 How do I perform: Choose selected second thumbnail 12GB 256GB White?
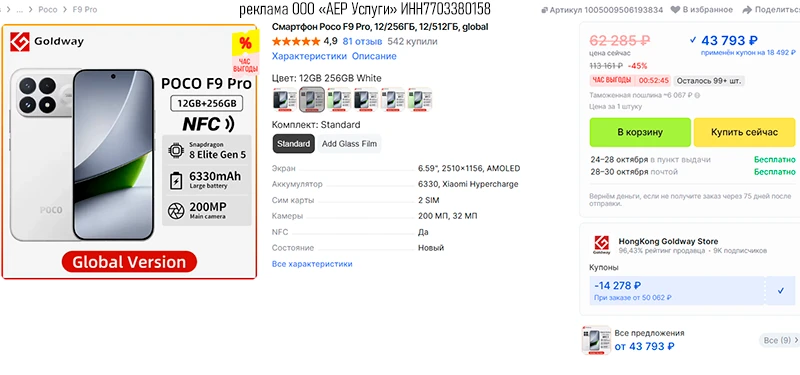[312, 99]
